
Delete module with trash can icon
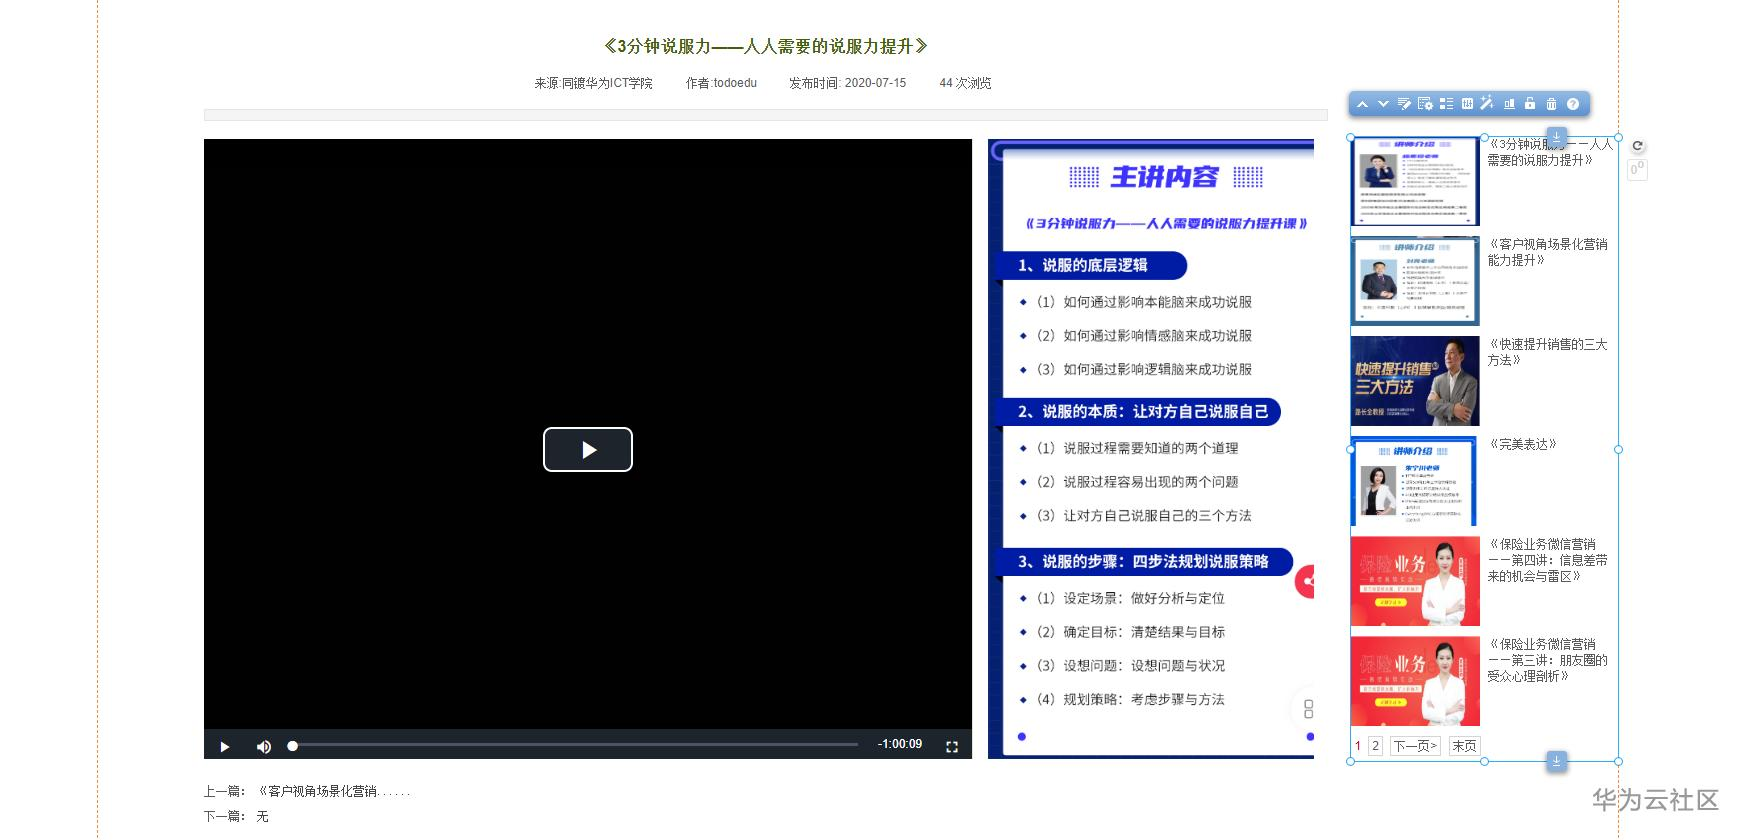pos(1551,104)
